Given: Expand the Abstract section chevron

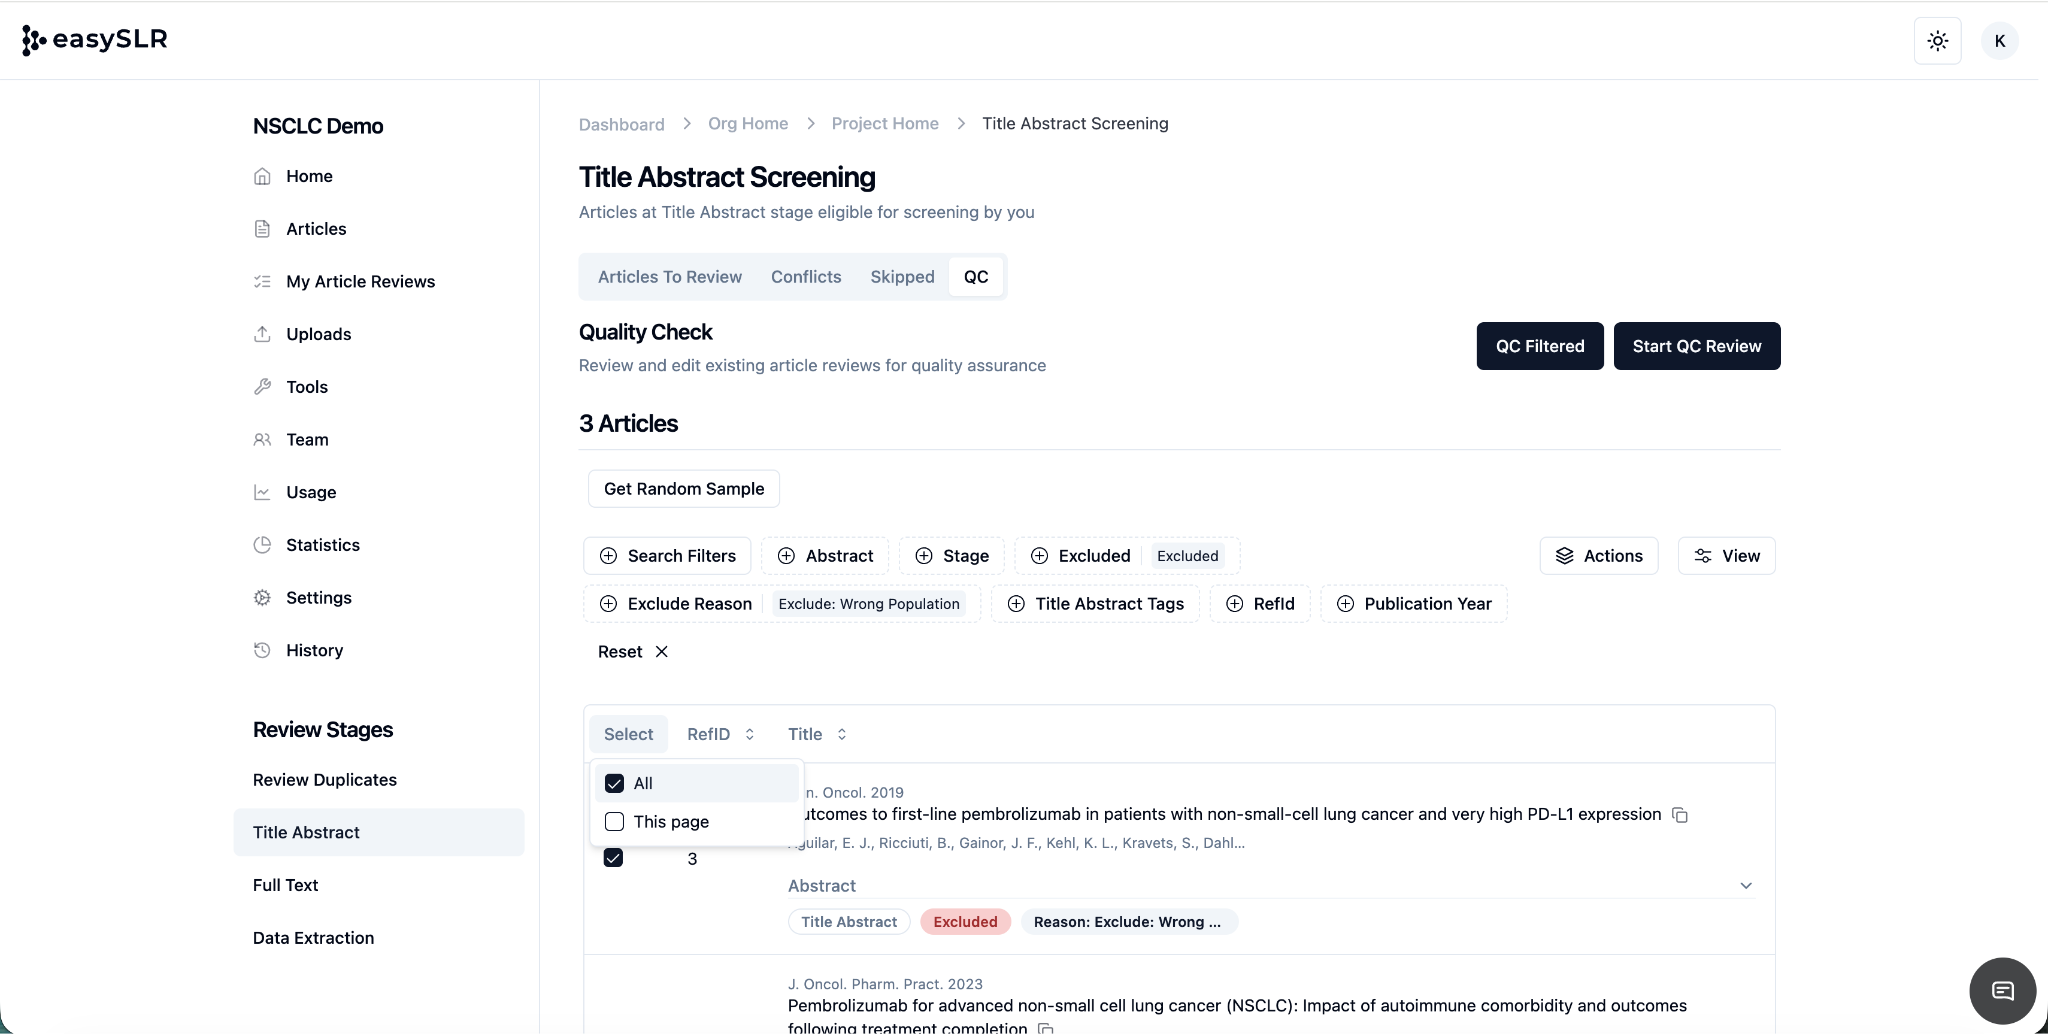Looking at the screenshot, I should (1745, 886).
